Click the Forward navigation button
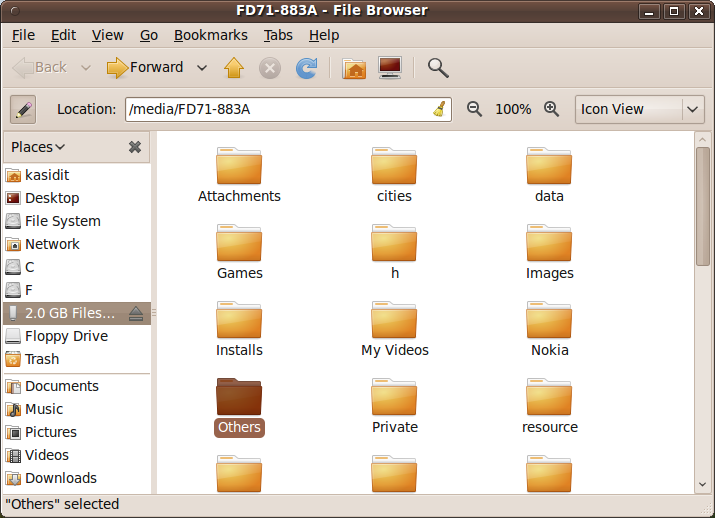Image resolution: width=715 pixels, height=518 pixels. [145, 68]
